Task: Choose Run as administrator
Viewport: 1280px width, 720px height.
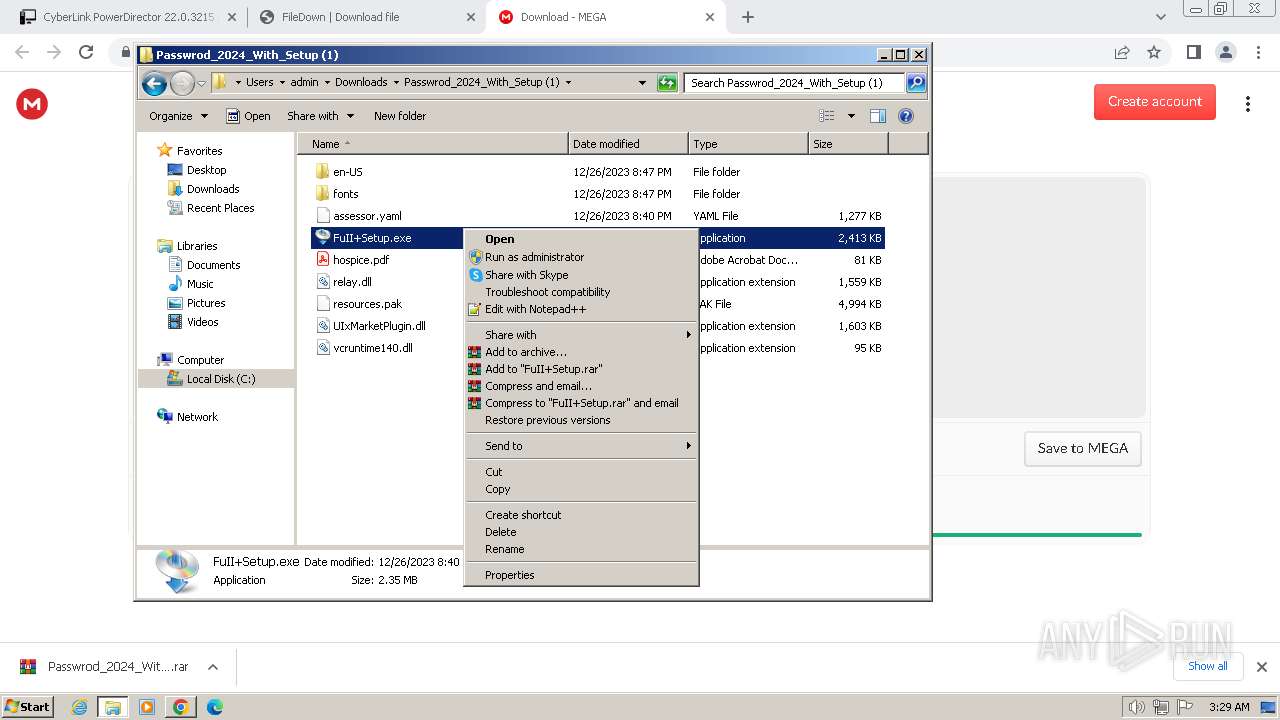Action: pos(581,257)
